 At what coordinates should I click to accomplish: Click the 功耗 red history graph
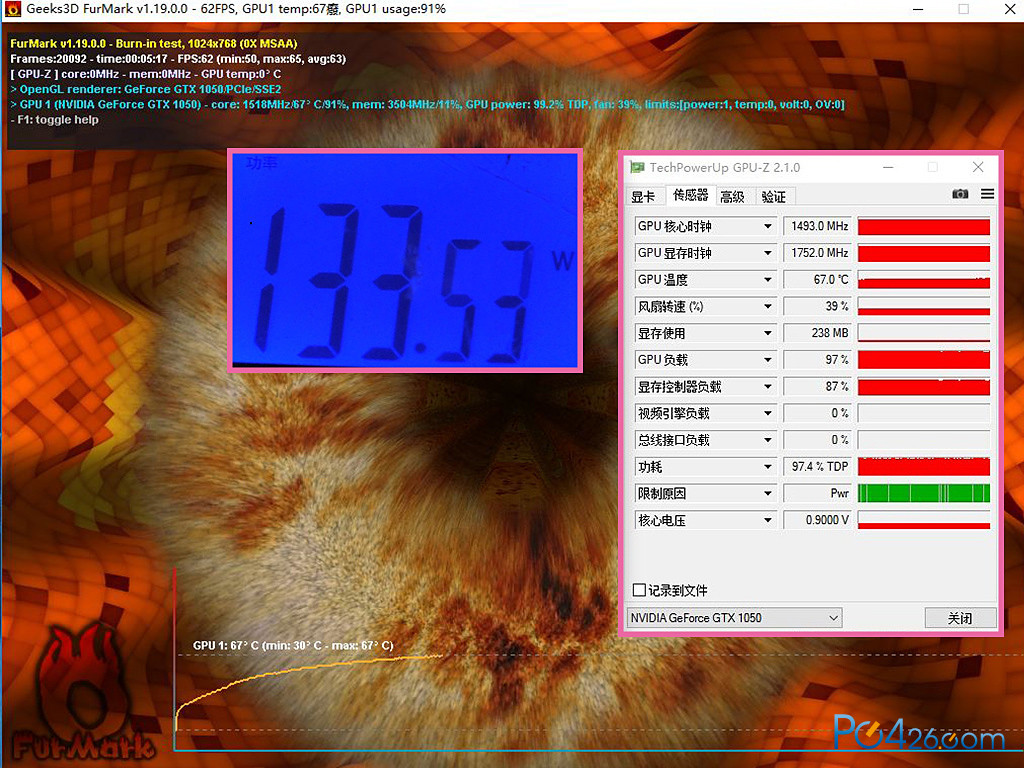pyautogui.click(x=923, y=467)
